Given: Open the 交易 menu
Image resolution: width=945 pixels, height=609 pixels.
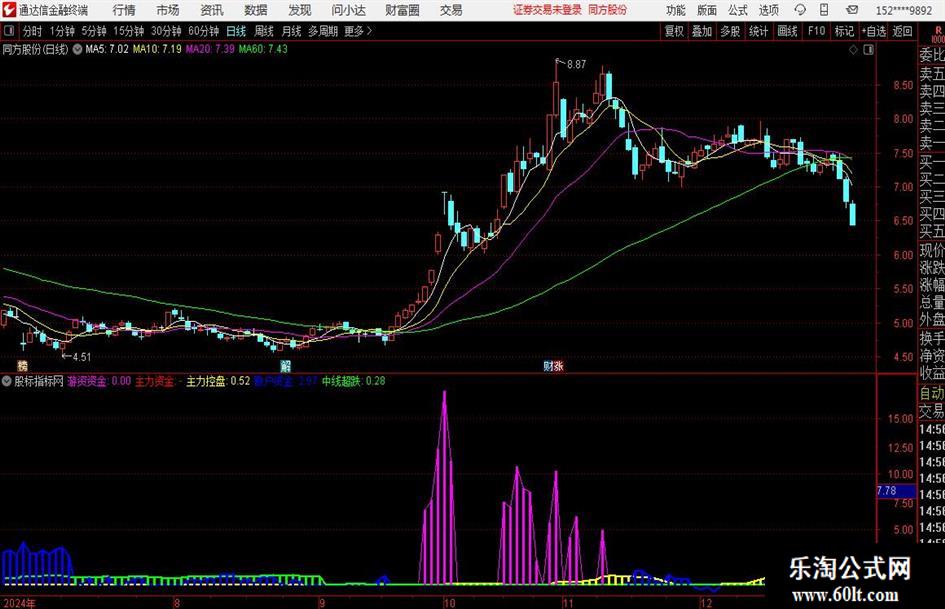Looking at the screenshot, I should tap(451, 10).
